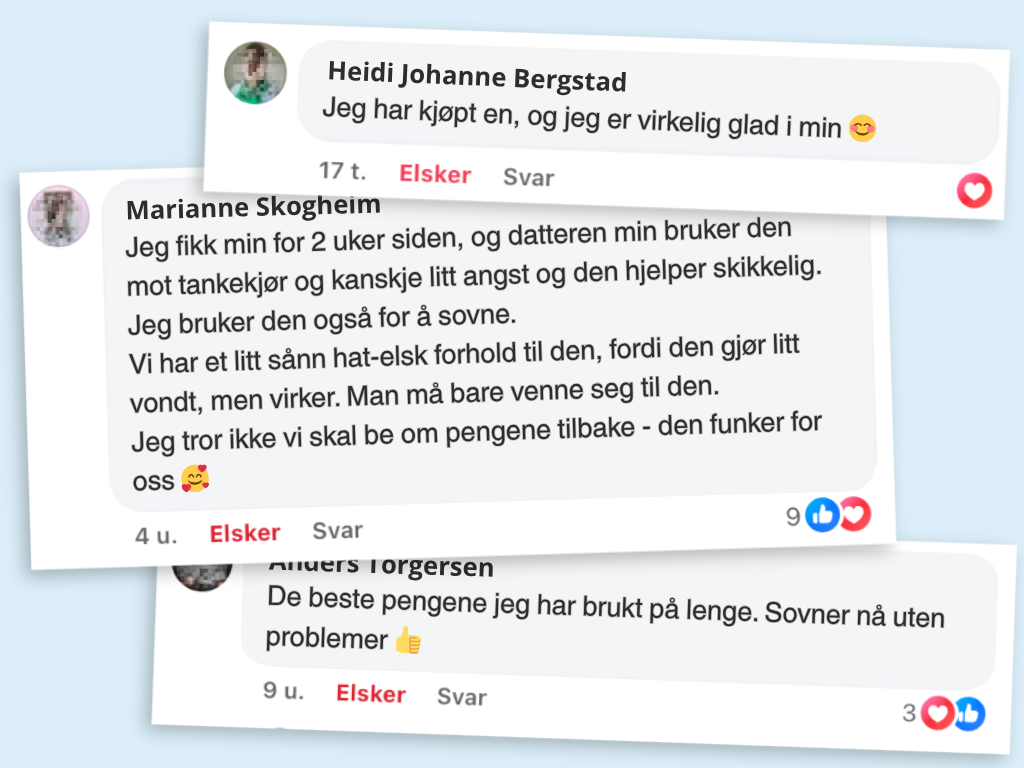Click Svar under Heidi's comment
The image size is (1024, 768).
click(528, 178)
